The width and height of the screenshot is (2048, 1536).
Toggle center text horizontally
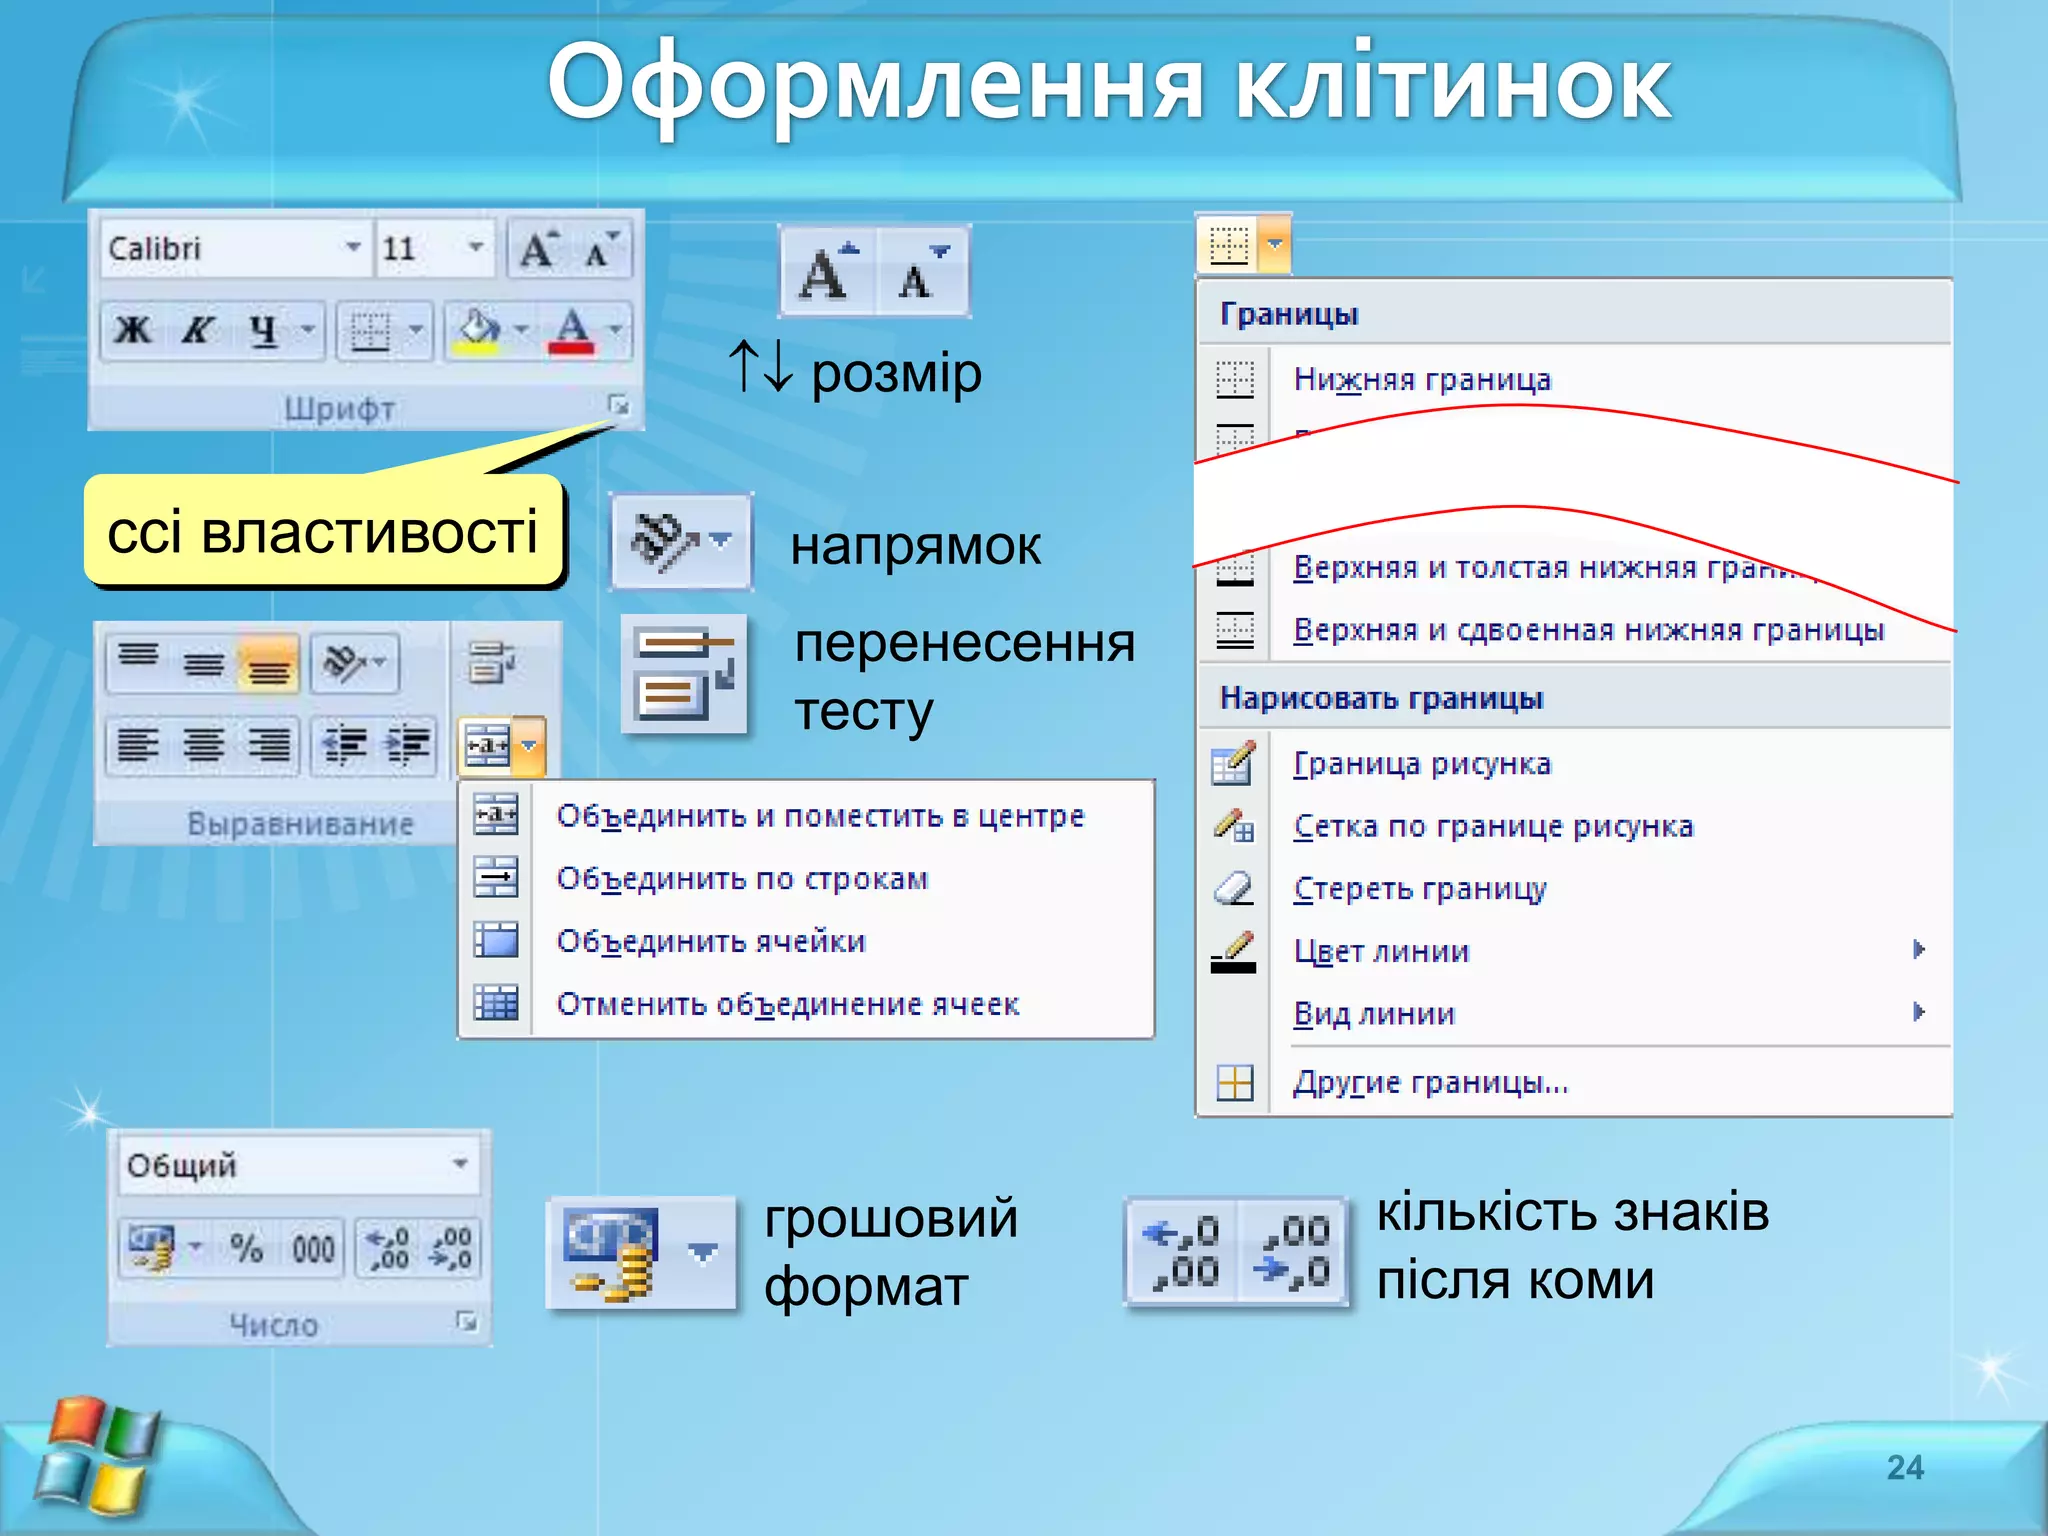[203, 744]
